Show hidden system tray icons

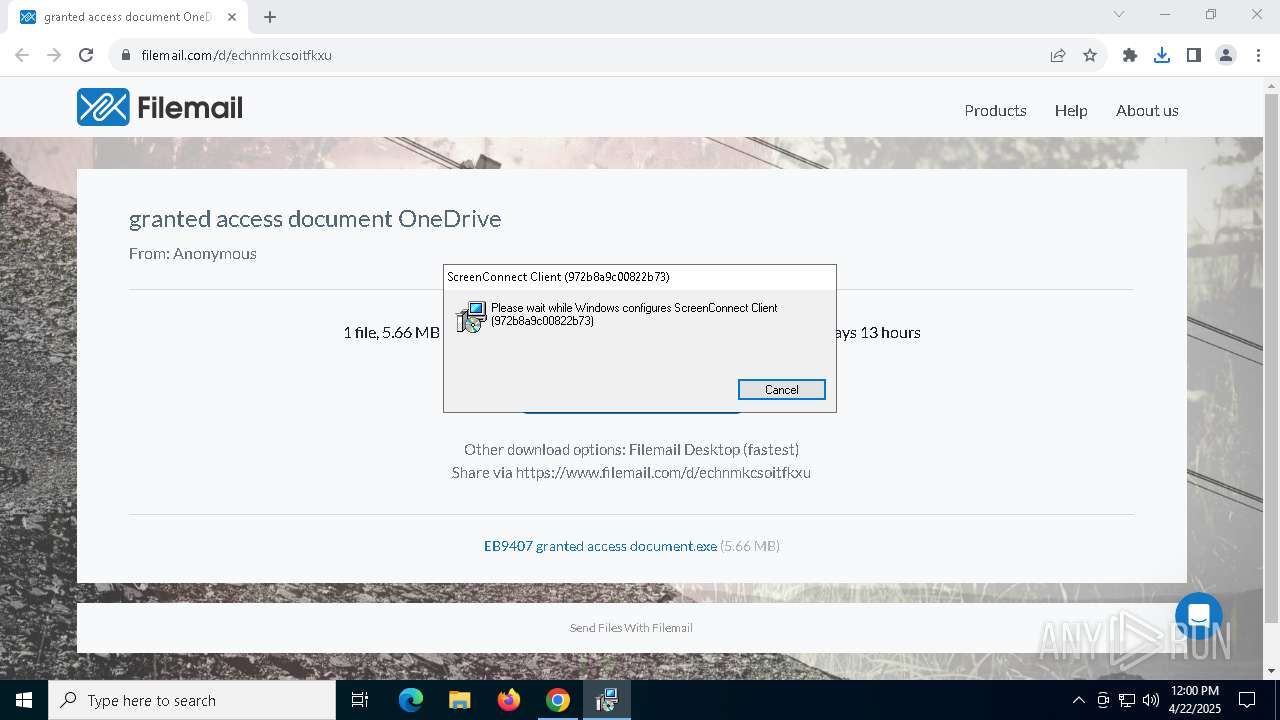click(x=1078, y=700)
